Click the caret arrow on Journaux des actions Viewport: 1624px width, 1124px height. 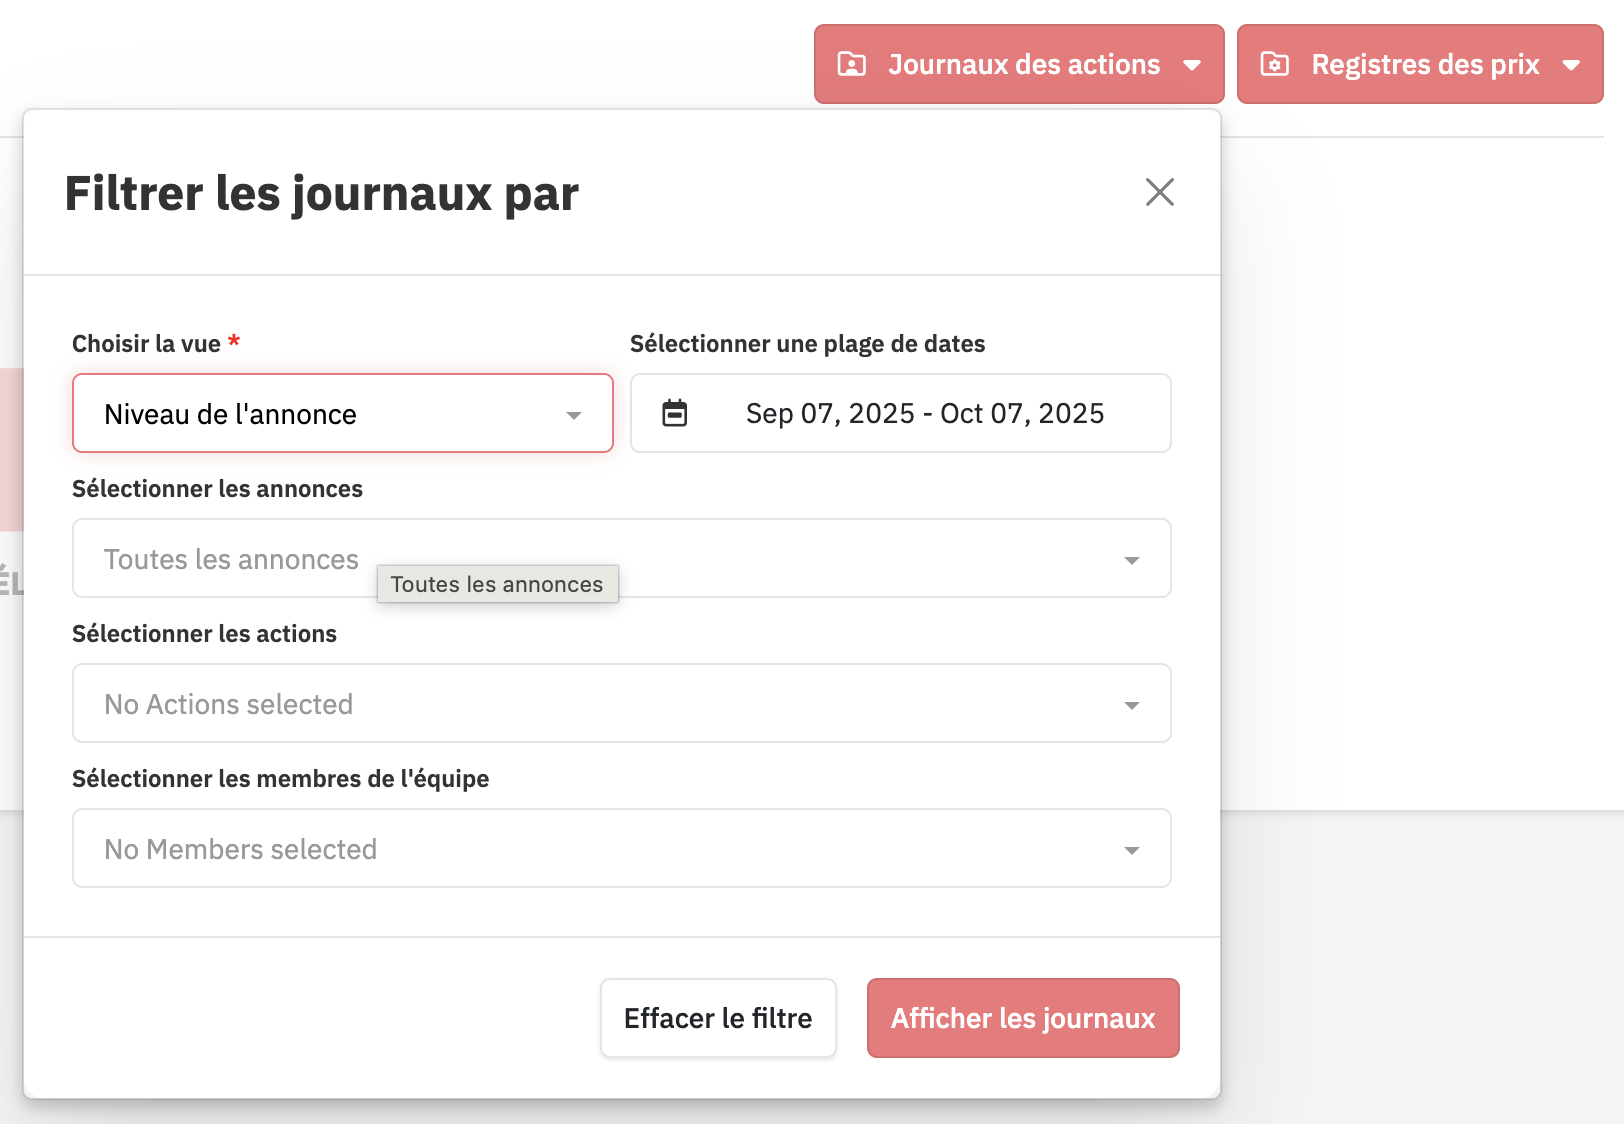[x=1192, y=65]
